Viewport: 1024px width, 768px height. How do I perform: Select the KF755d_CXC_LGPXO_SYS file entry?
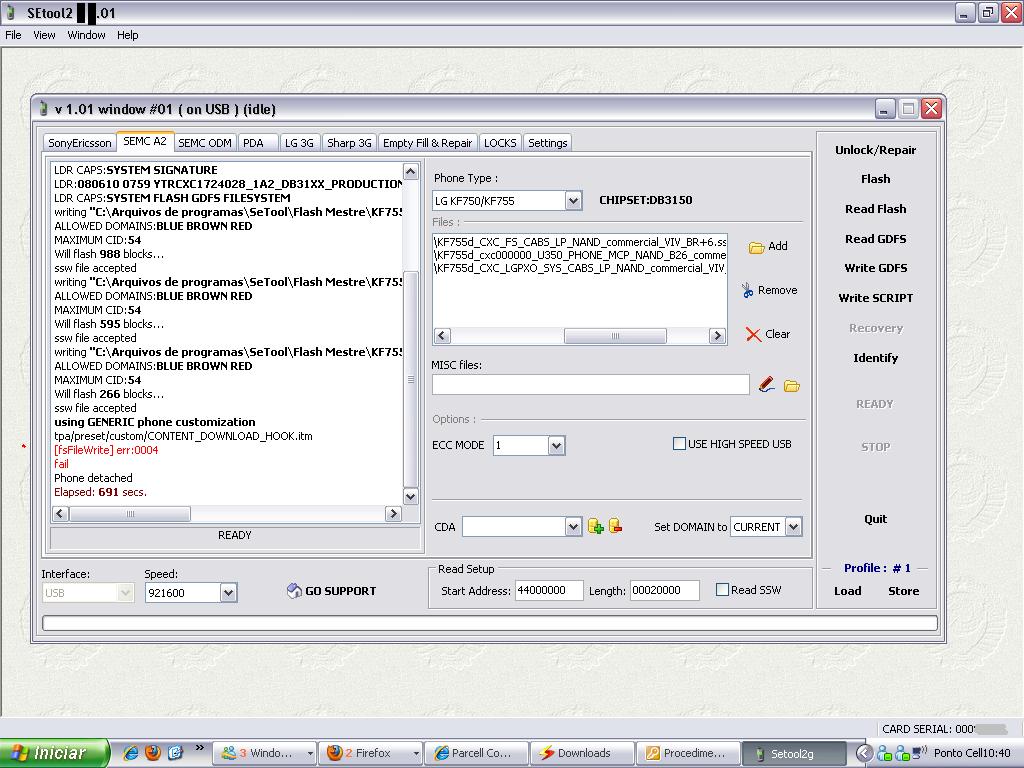click(x=580, y=268)
